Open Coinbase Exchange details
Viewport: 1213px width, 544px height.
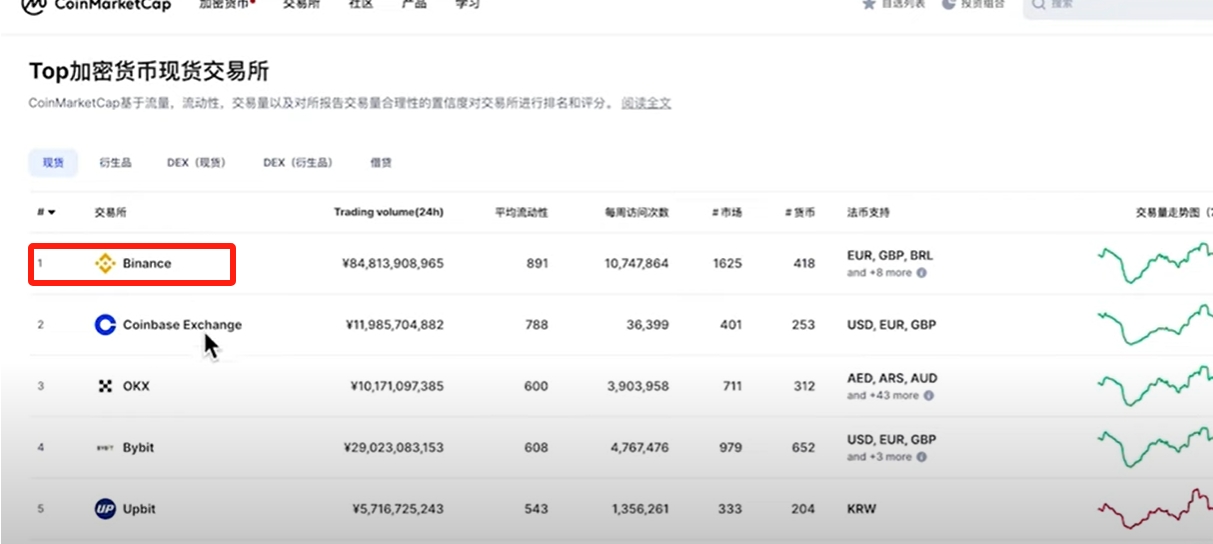pyautogui.click(x=182, y=325)
